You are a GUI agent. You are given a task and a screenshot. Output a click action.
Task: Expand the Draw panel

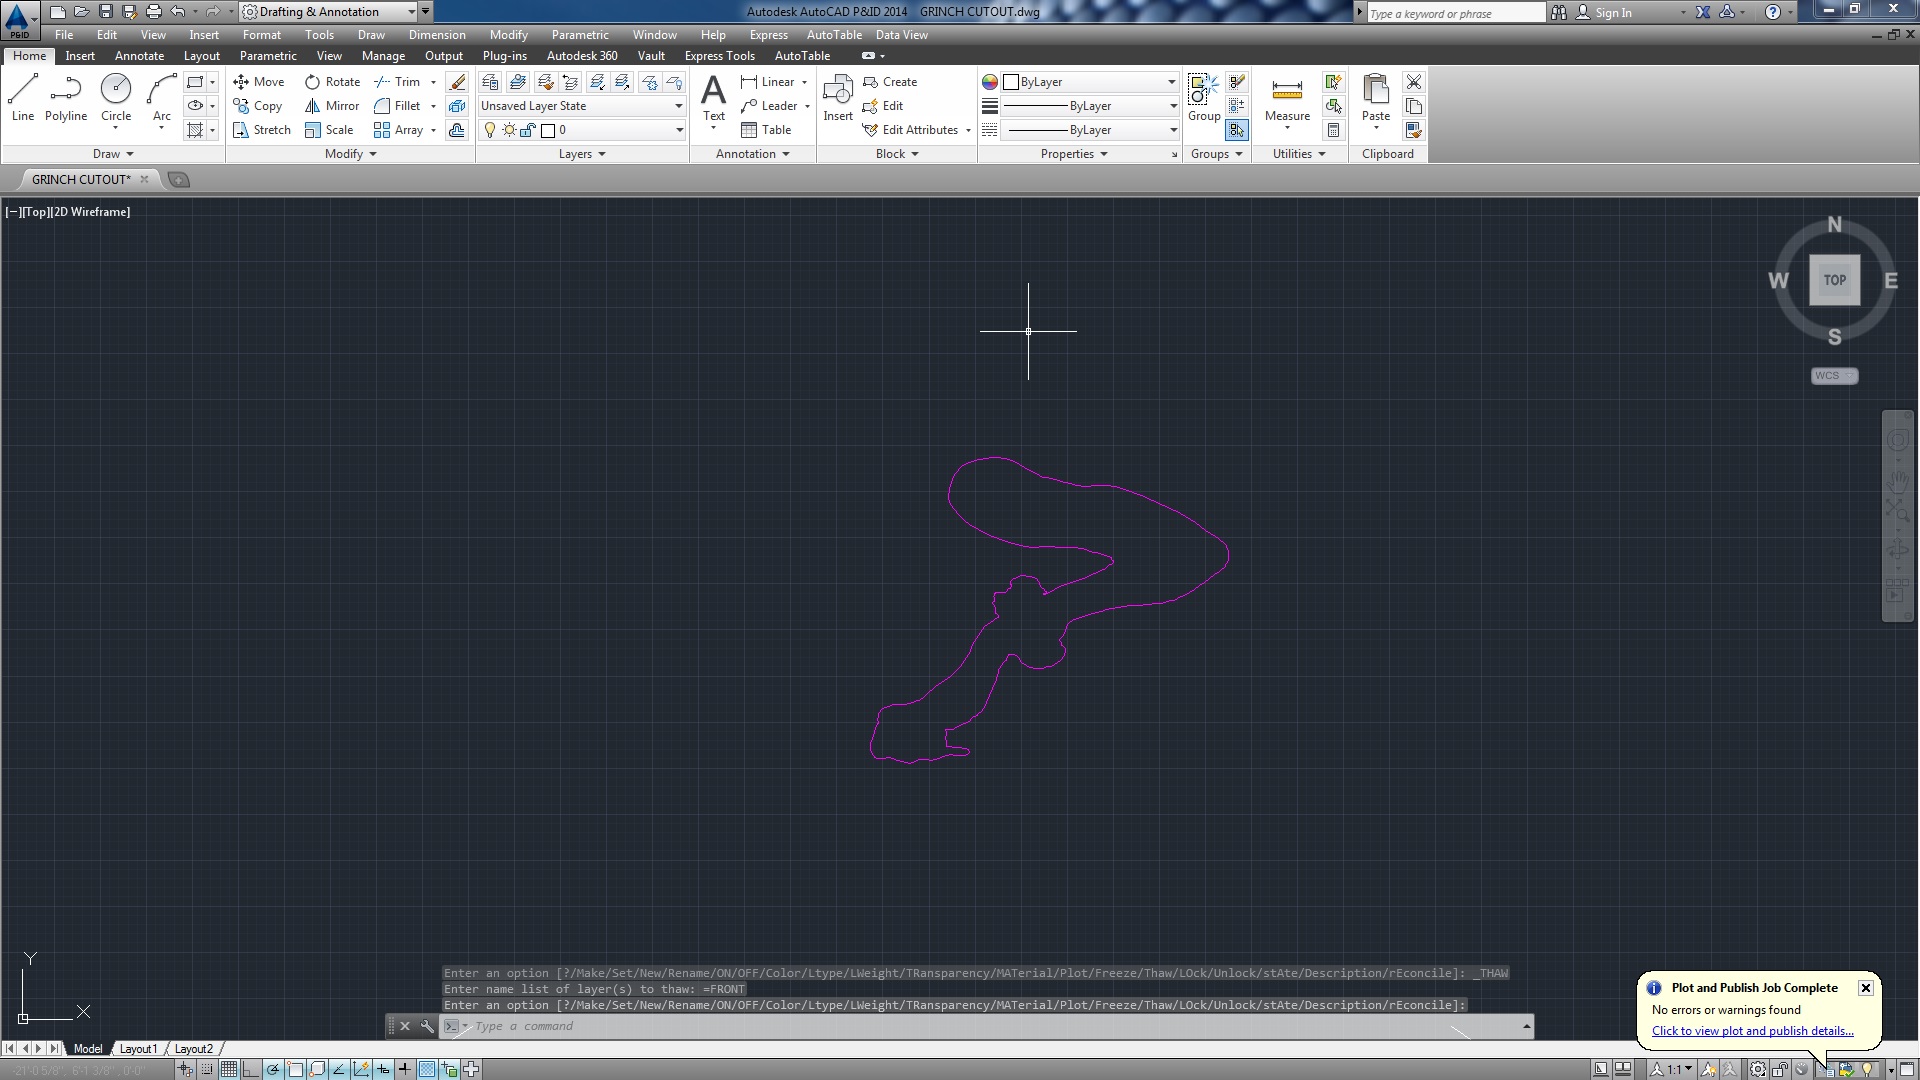pos(113,154)
